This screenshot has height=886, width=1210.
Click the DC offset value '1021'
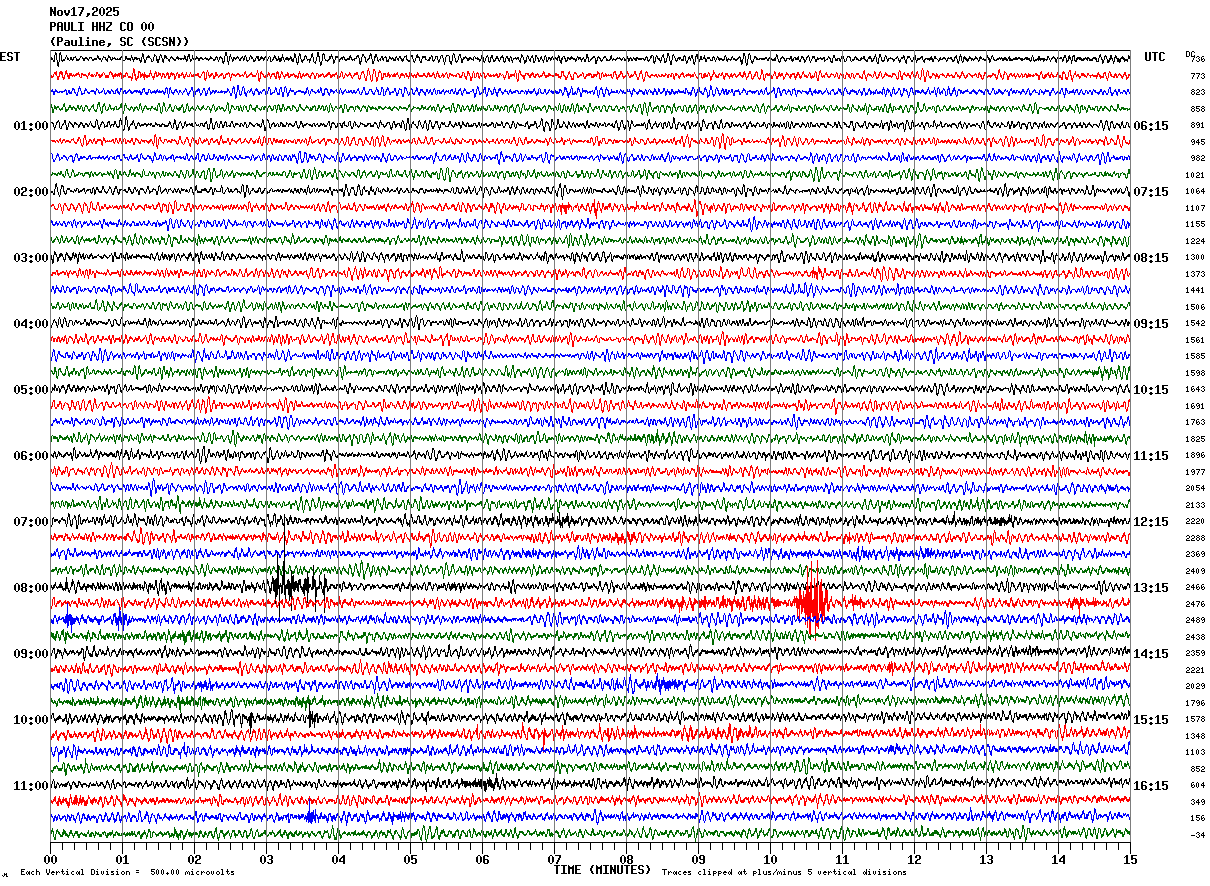click(x=1195, y=175)
